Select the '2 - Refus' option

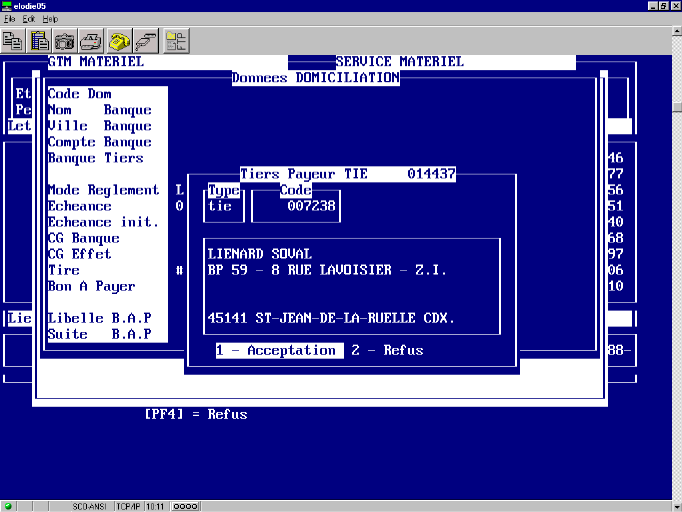387,351
